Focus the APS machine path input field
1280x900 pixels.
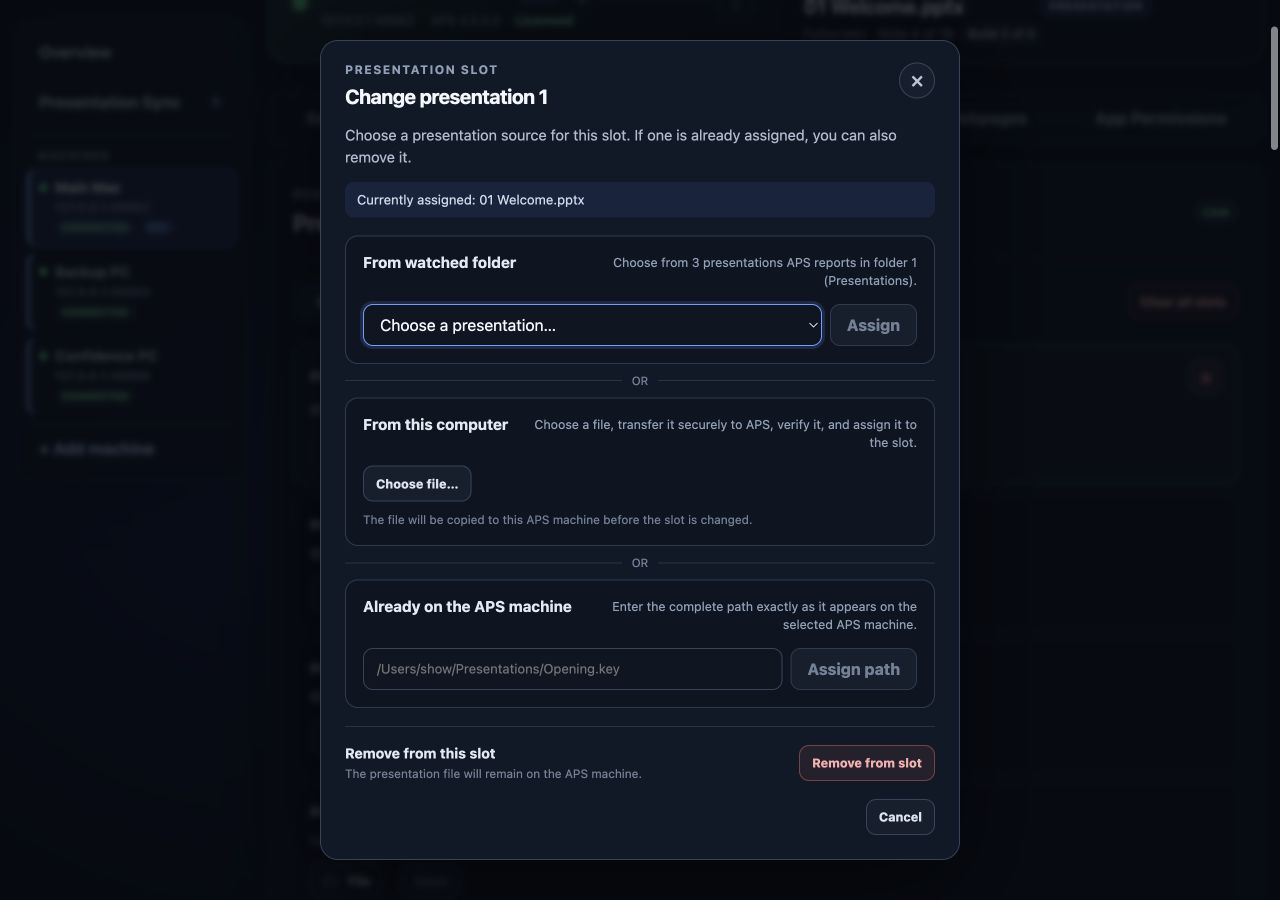click(x=572, y=669)
